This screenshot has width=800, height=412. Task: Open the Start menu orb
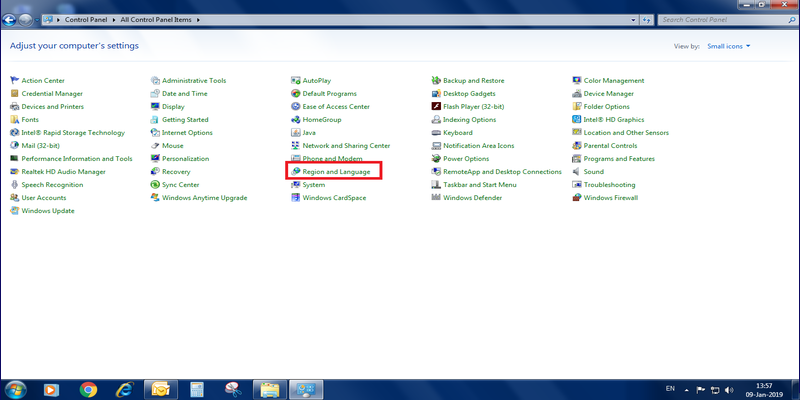click(17, 389)
